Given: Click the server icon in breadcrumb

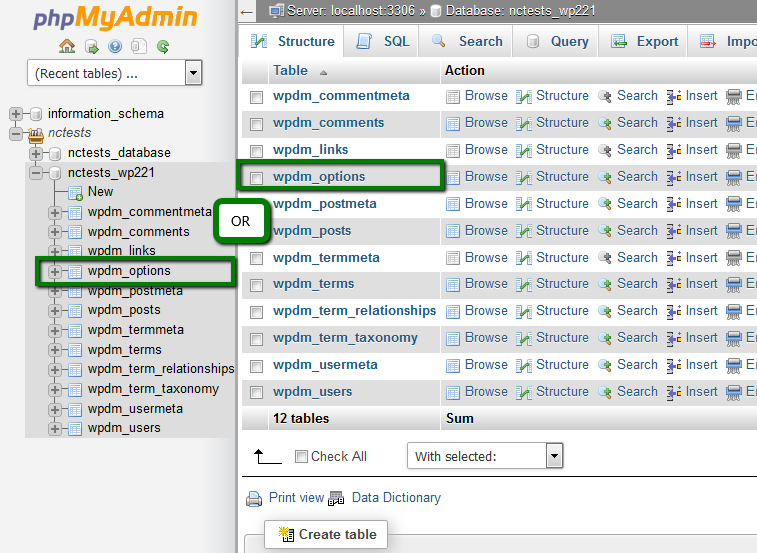Looking at the screenshot, I should [277, 11].
